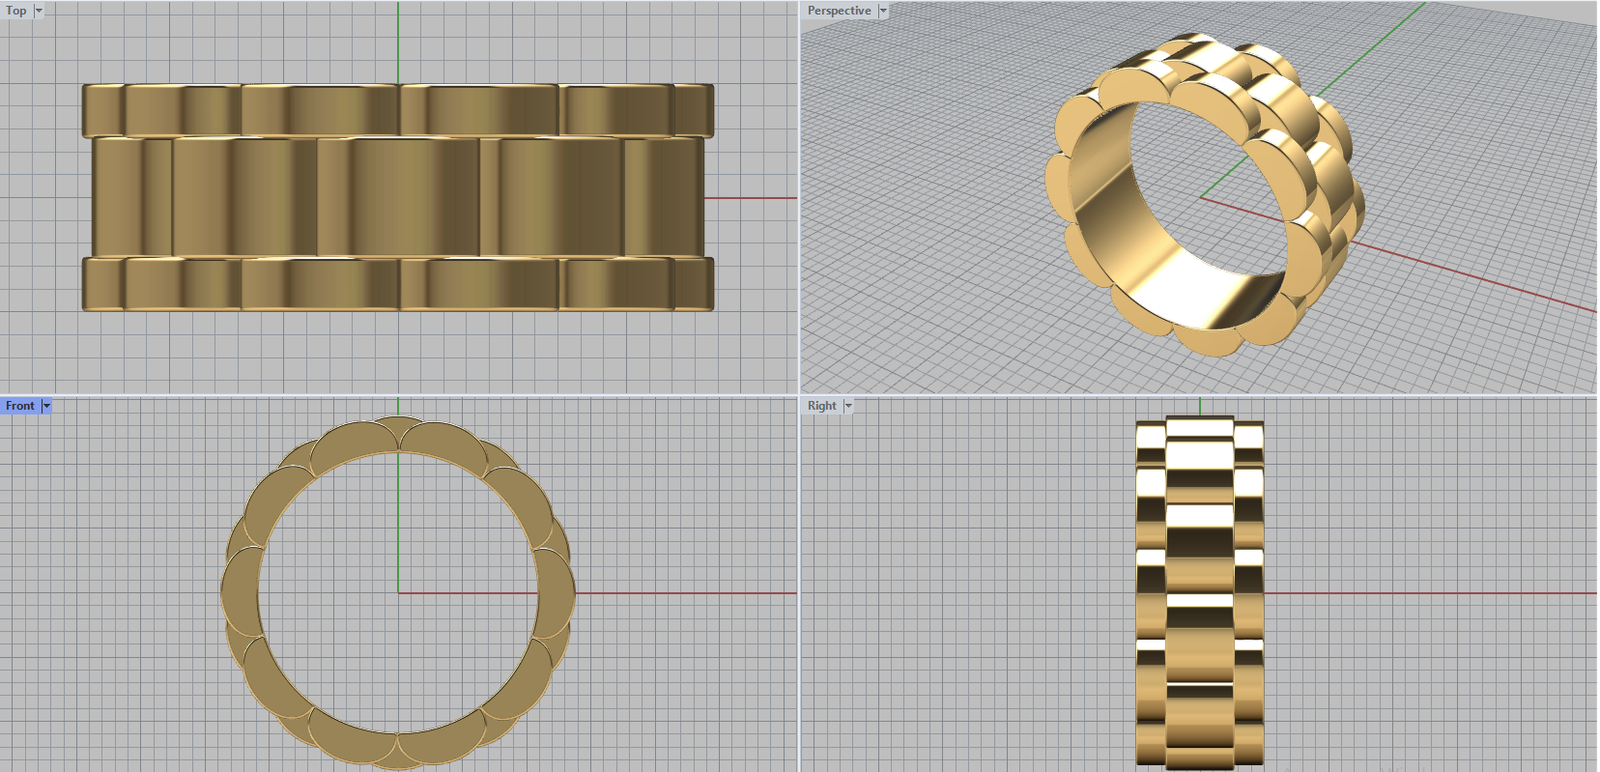Click the red axis line in Right viewport
The width and height of the screenshot is (1600, 772).
(x=1430, y=593)
